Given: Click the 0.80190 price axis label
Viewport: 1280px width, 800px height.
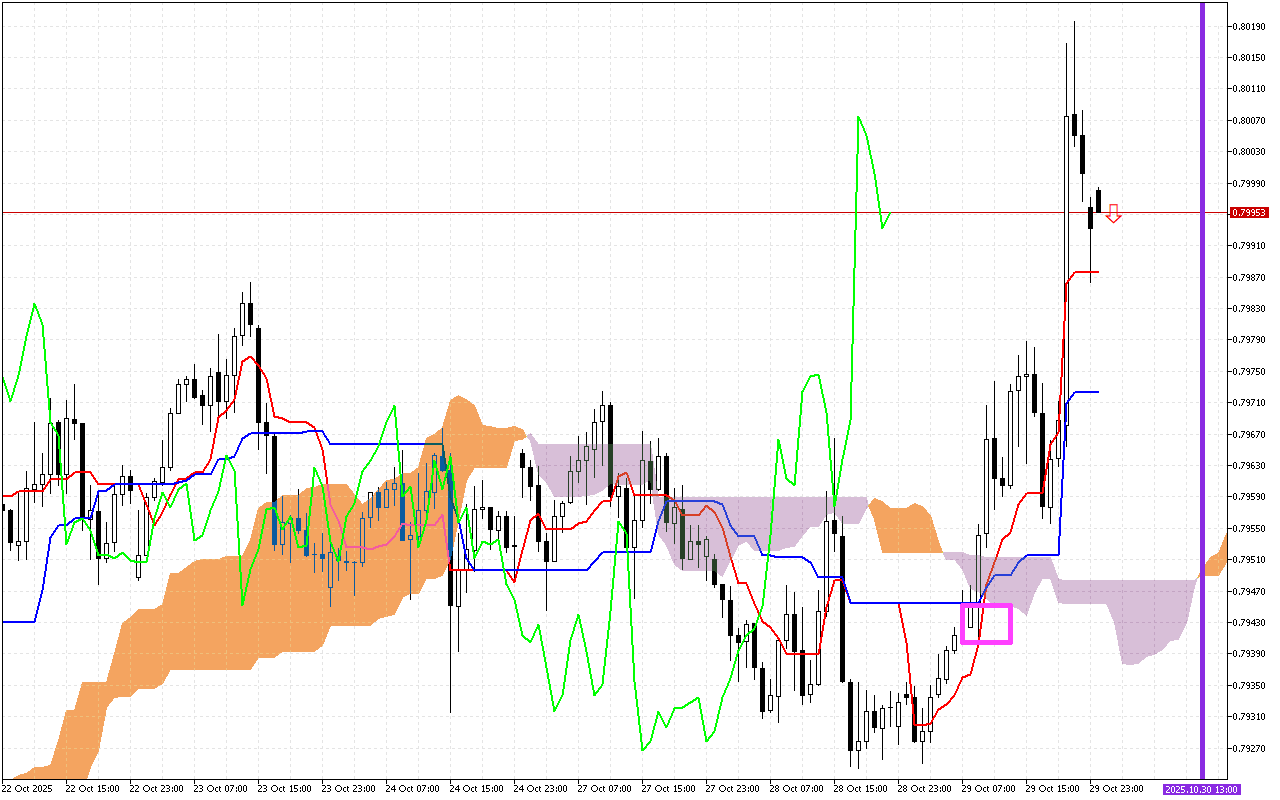Looking at the screenshot, I should 1249,26.
